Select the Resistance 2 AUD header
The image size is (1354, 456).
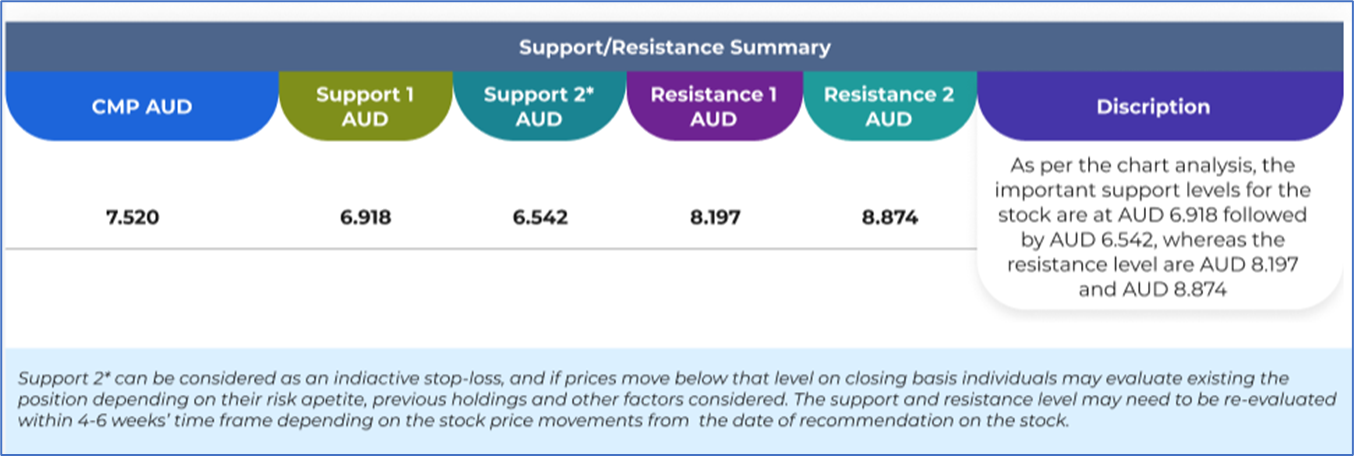pyautogui.click(x=889, y=106)
